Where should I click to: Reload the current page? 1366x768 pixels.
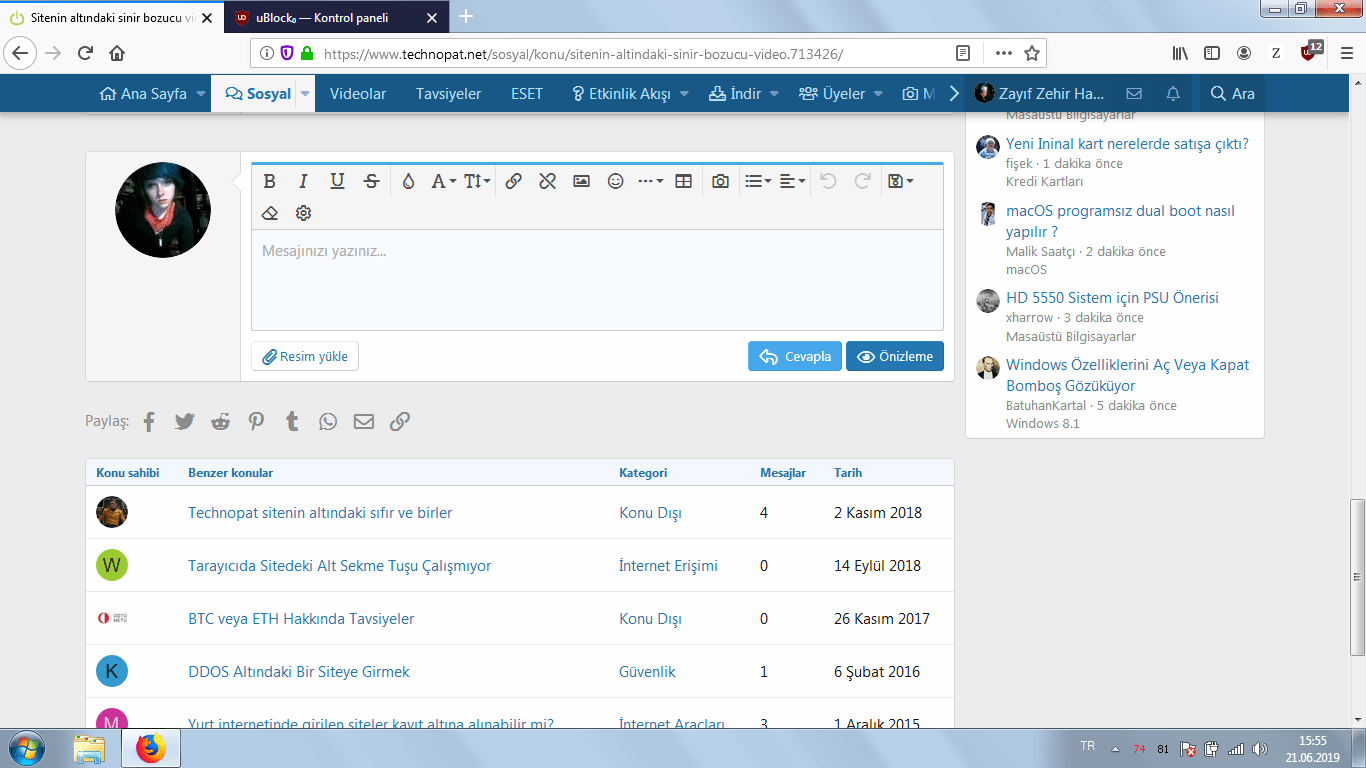click(x=85, y=53)
